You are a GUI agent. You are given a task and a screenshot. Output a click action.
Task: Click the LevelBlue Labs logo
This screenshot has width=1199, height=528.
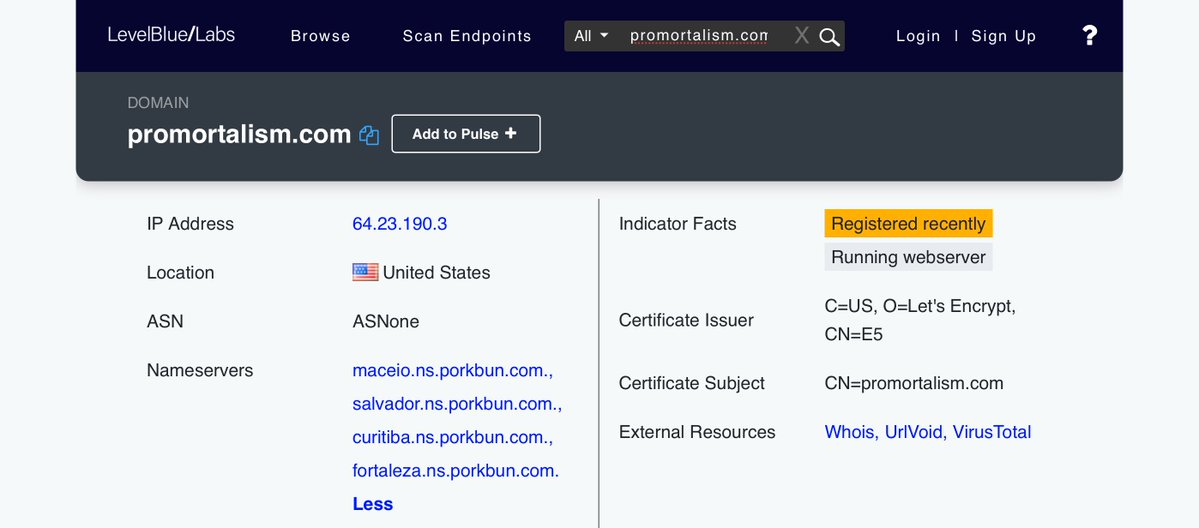coord(171,35)
